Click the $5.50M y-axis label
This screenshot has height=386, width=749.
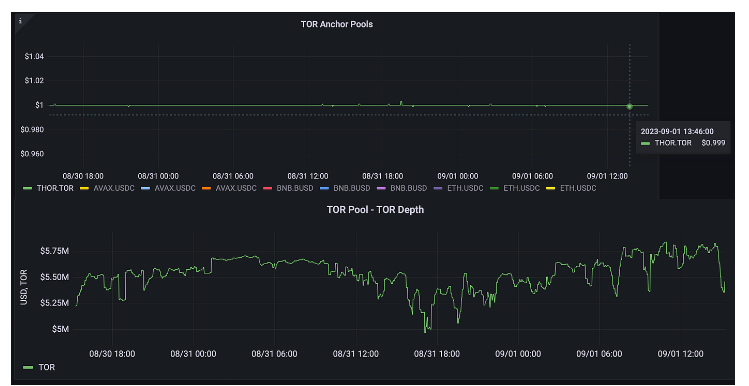pos(54,277)
